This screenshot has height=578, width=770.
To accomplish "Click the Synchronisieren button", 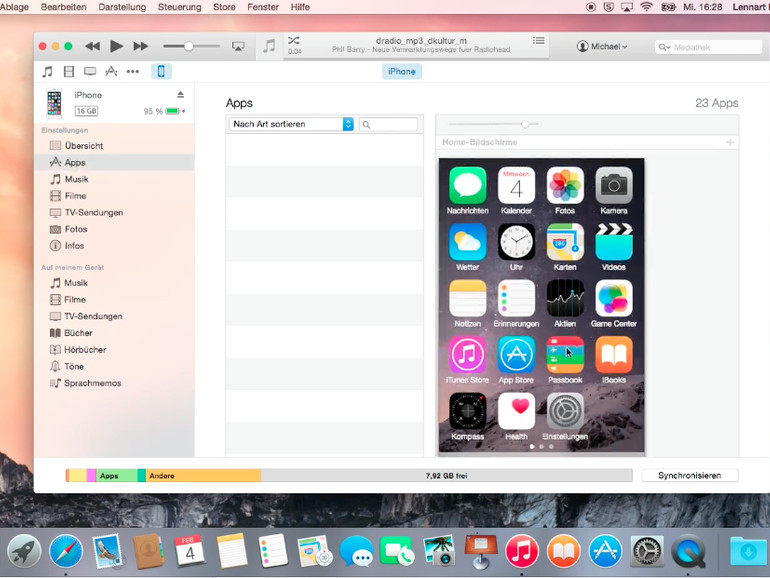I will tap(689, 475).
